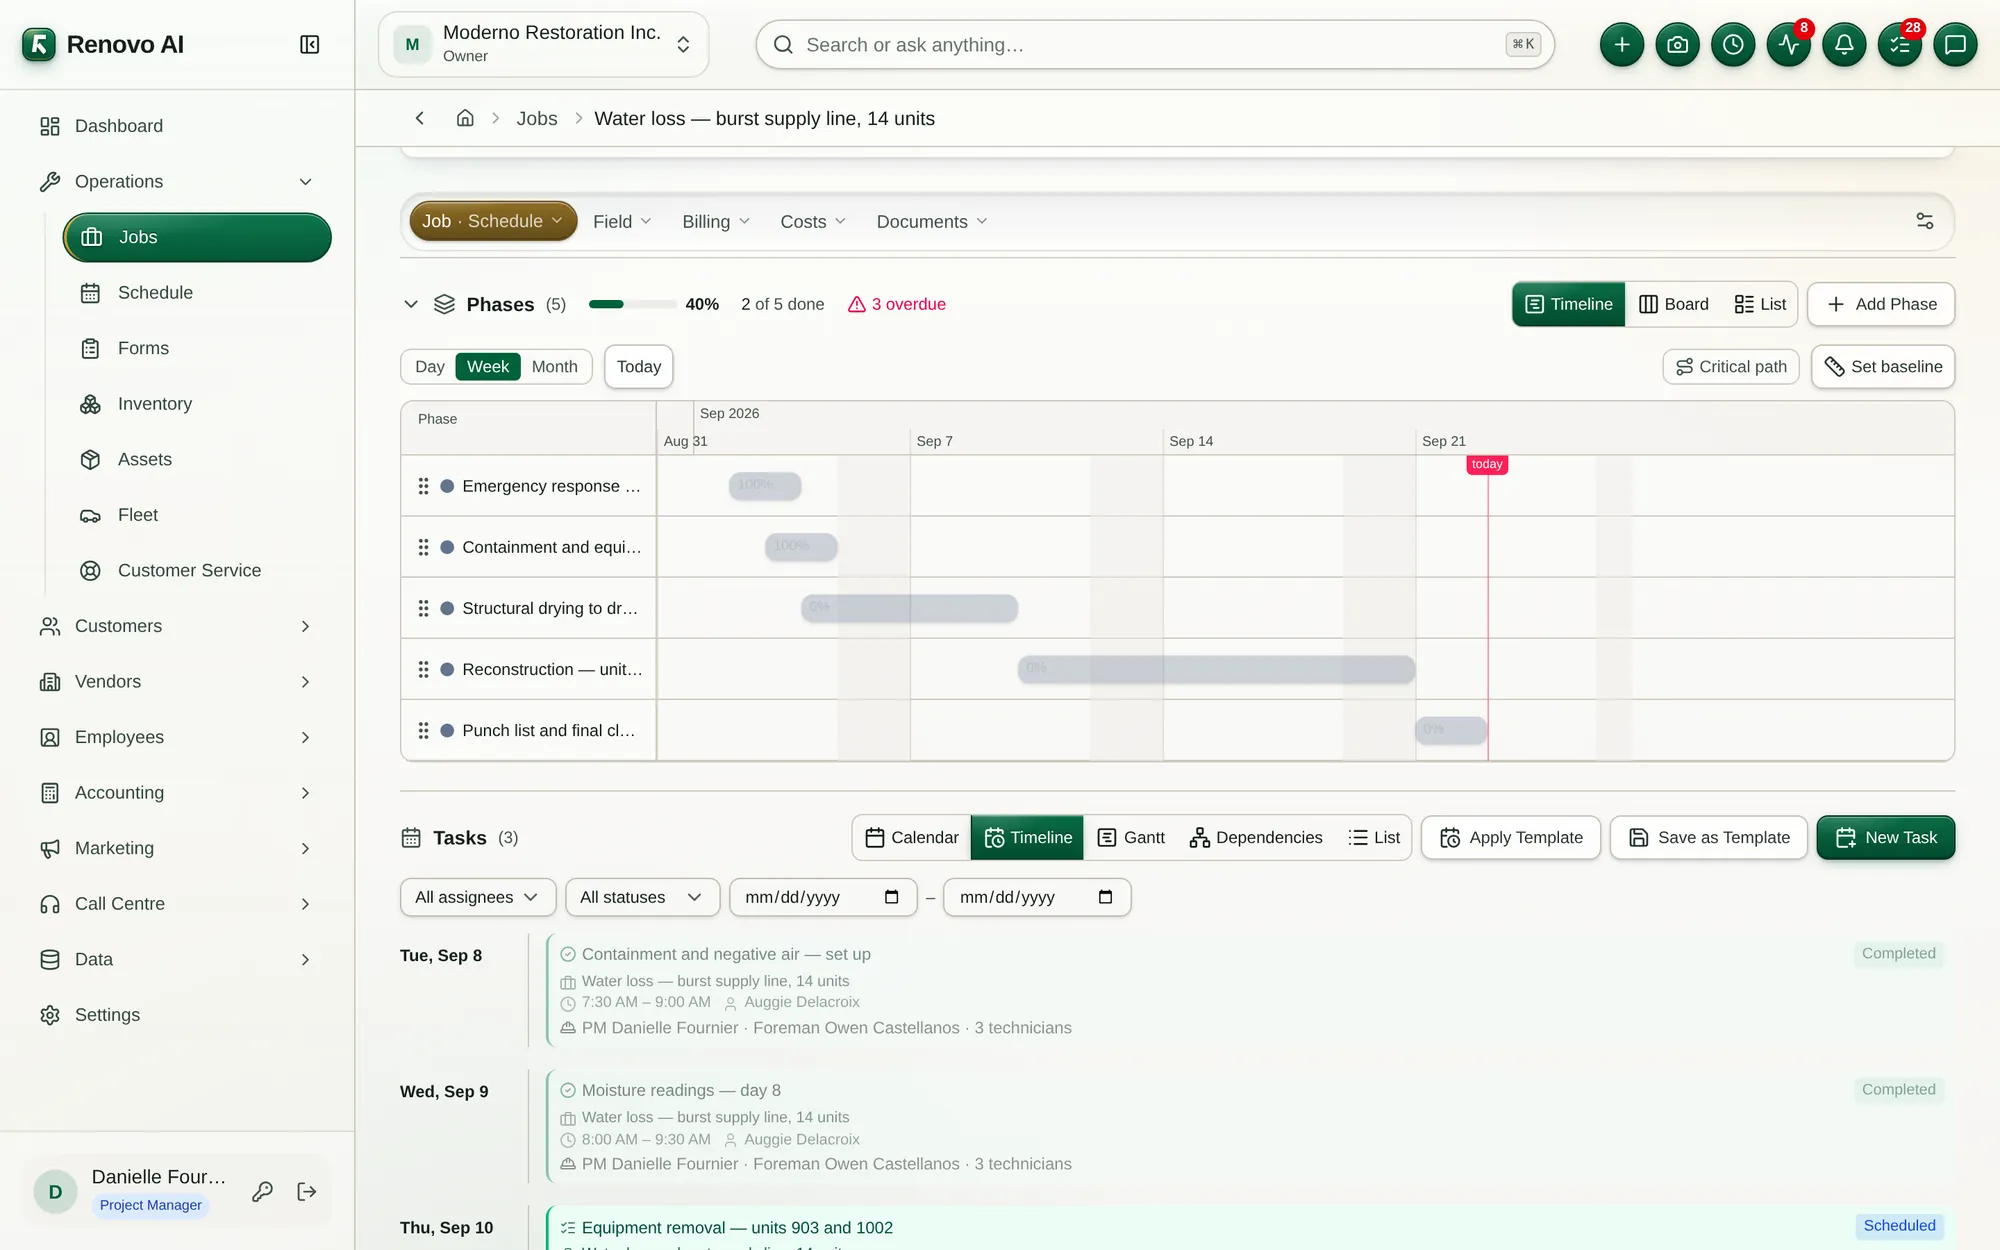Open view settings sliders icon

pyautogui.click(x=1924, y=221)
